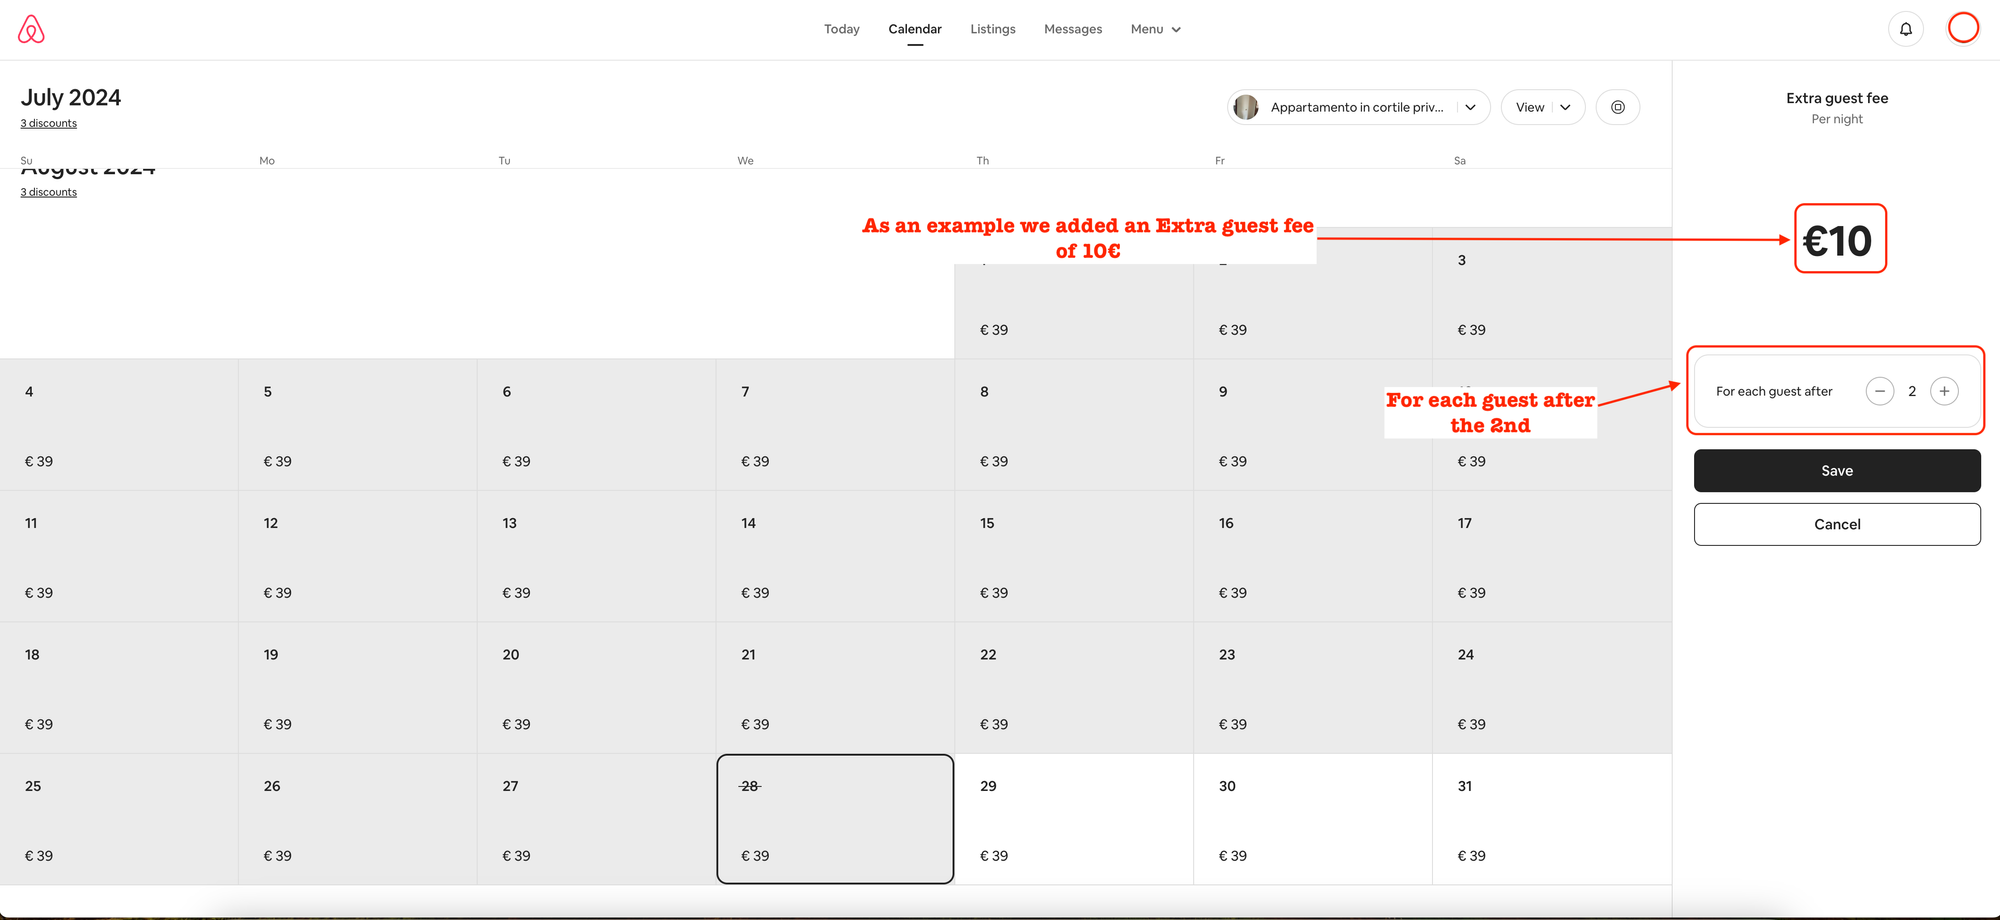
Task: Pick the August 31 date cell
Action: 1550,819
